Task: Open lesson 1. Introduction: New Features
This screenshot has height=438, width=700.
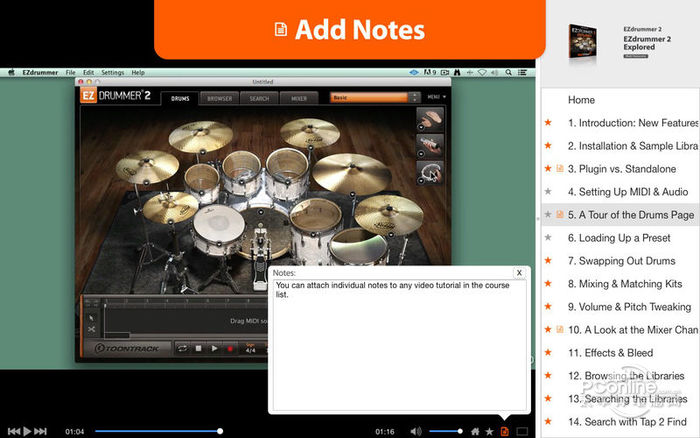Action: tap(633, 123)
